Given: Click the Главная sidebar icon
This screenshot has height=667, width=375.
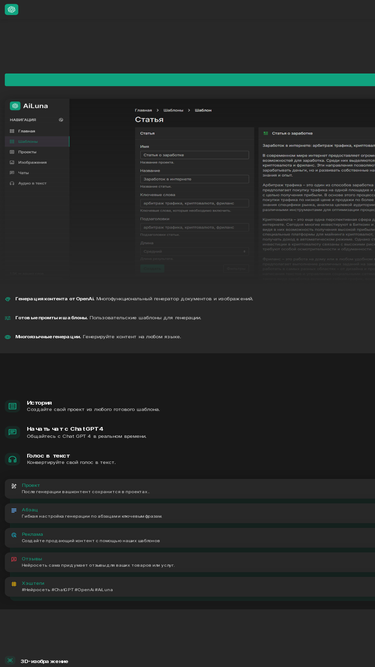Looking at the screenshot, I should (x=12, y=131).
